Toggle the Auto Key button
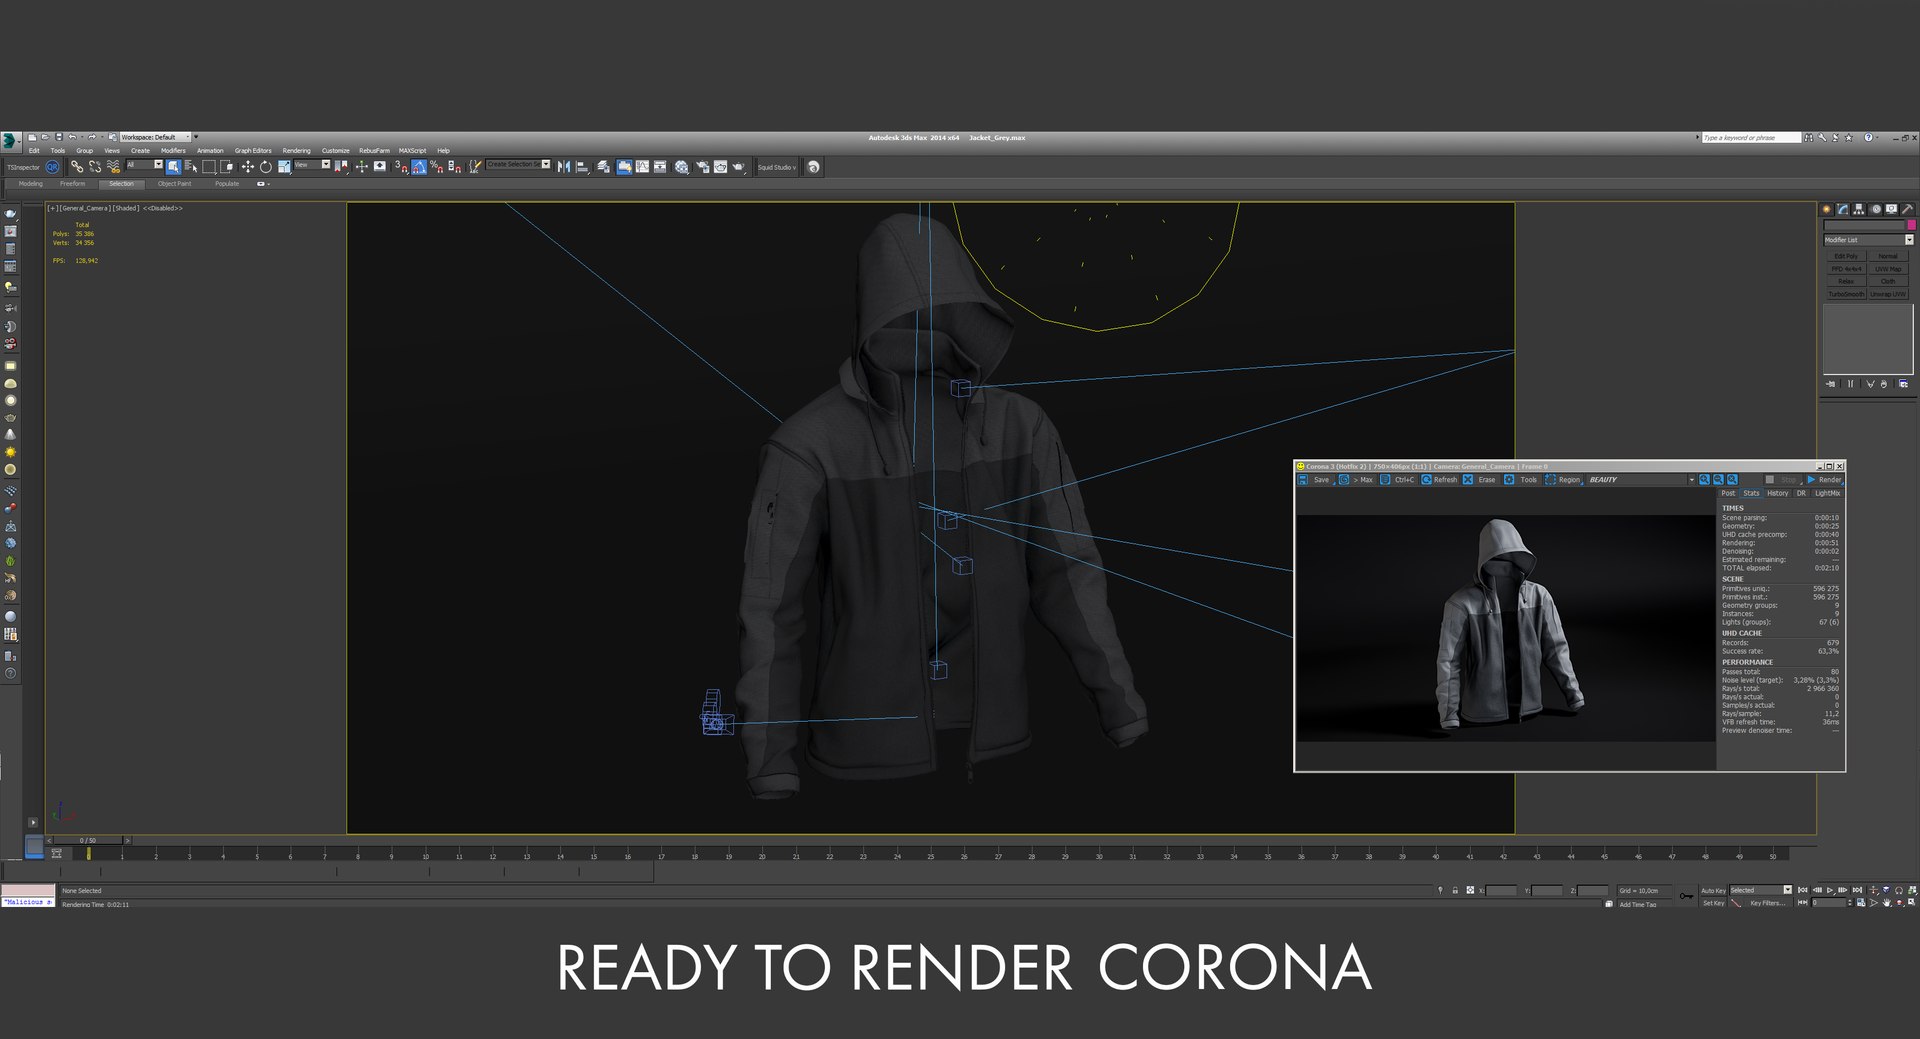 1713,890
